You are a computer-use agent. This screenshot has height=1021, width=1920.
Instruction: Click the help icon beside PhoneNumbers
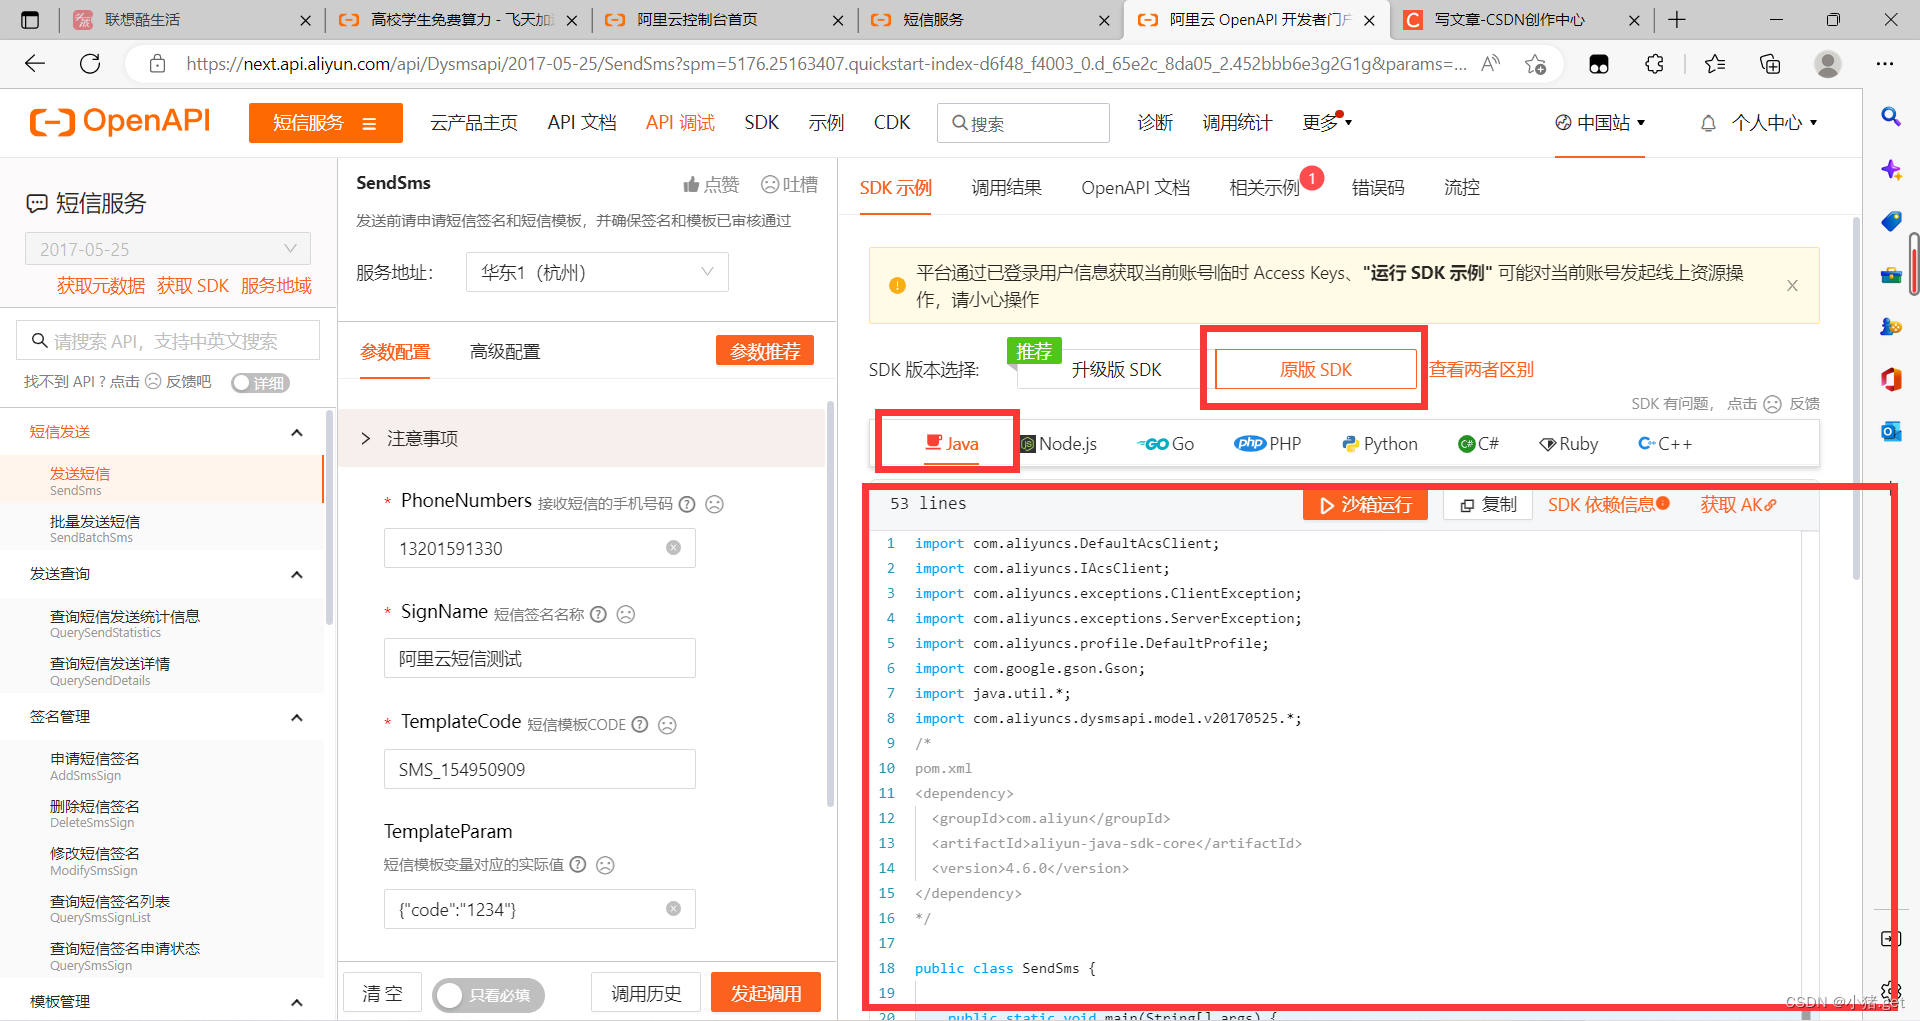click(687, 504)
